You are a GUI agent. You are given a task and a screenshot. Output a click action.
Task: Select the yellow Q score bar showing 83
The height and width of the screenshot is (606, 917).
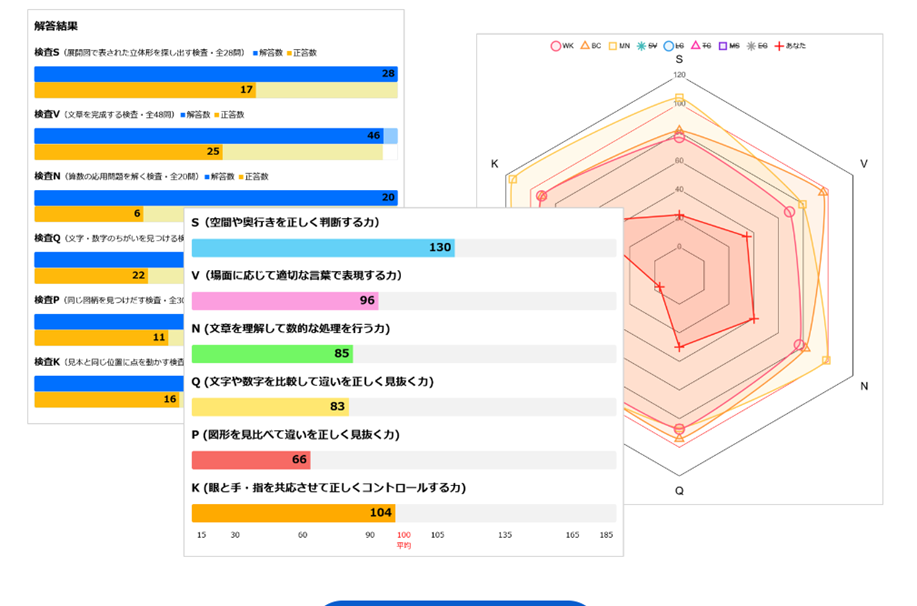(269, 407)
